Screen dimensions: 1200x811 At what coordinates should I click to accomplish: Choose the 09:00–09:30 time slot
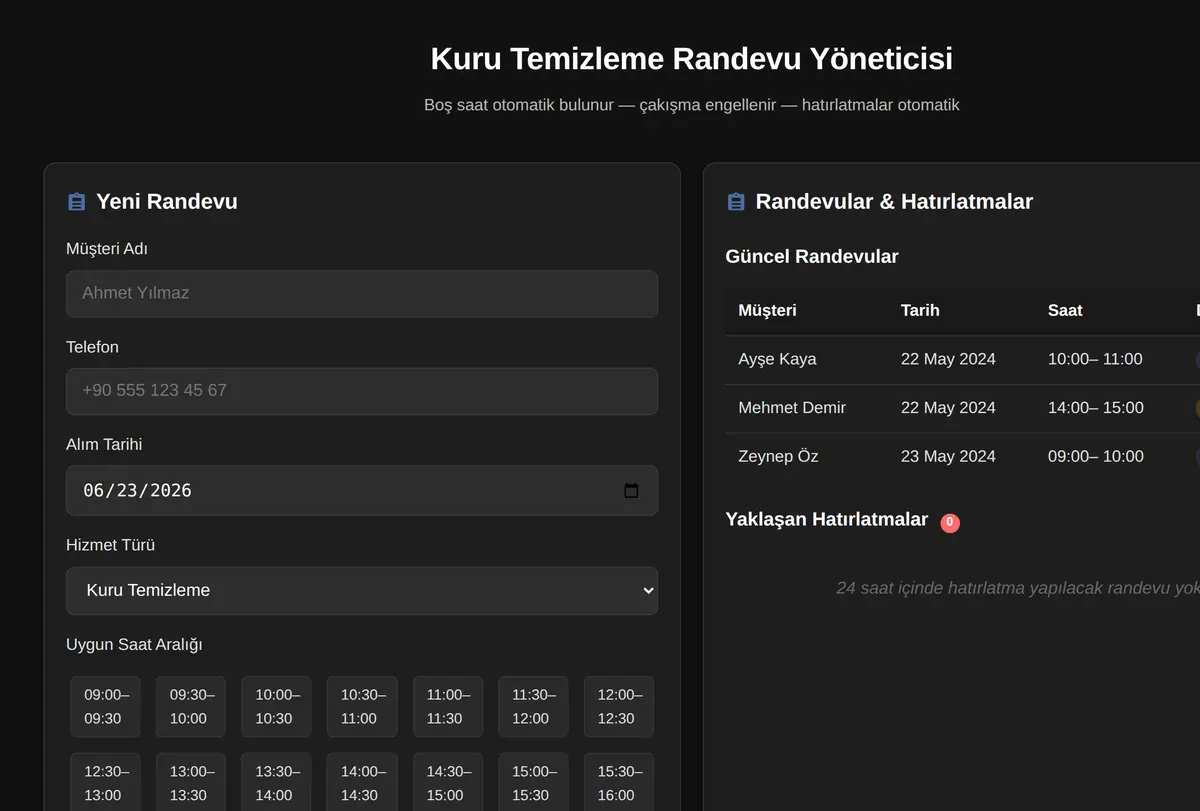pyautogui.click(x=105, y=707)
